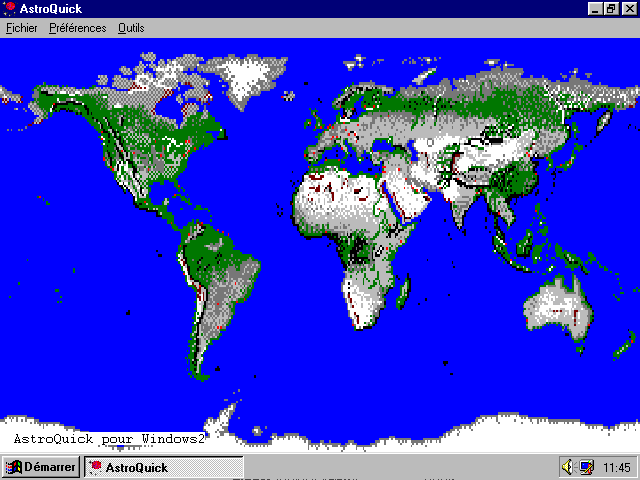The image size is (640, 480).
Task: Click the AstroQuick title bar text
Action: [51, 8]
